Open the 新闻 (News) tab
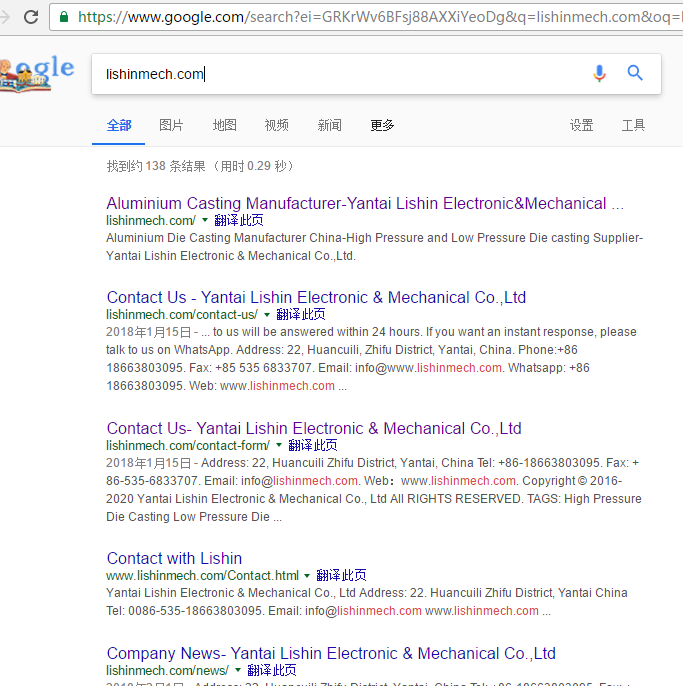Screen dimensions: 683x686 [329, 125]
